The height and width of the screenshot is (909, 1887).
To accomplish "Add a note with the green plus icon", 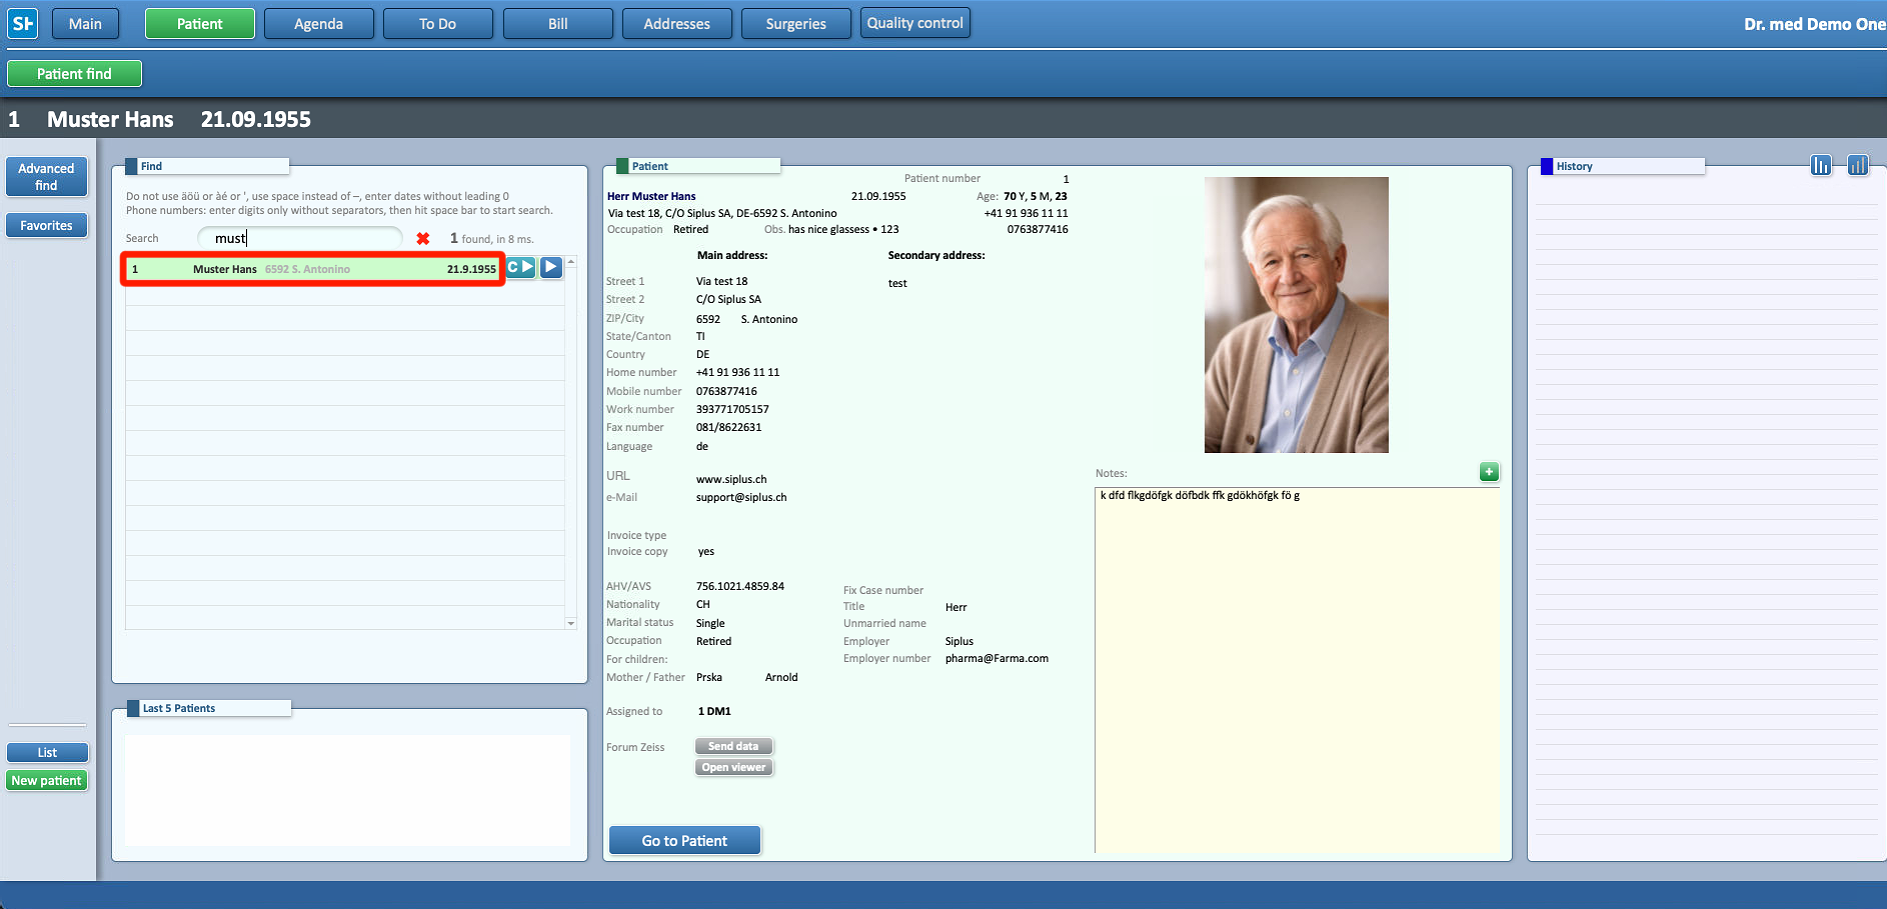I will 1489,472.
